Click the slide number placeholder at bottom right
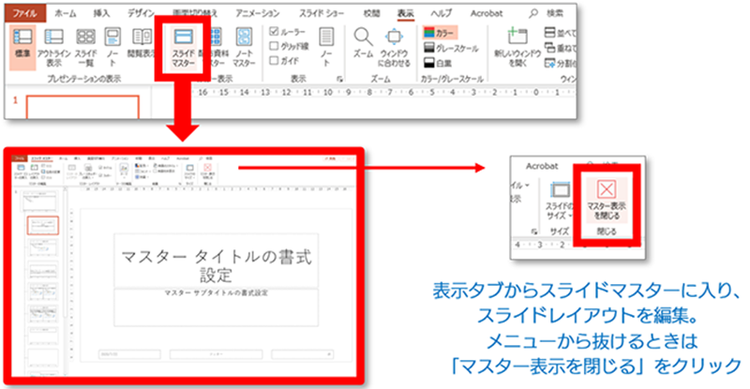The width and height of the screenshot is (750, 389). tap(303, 354)
